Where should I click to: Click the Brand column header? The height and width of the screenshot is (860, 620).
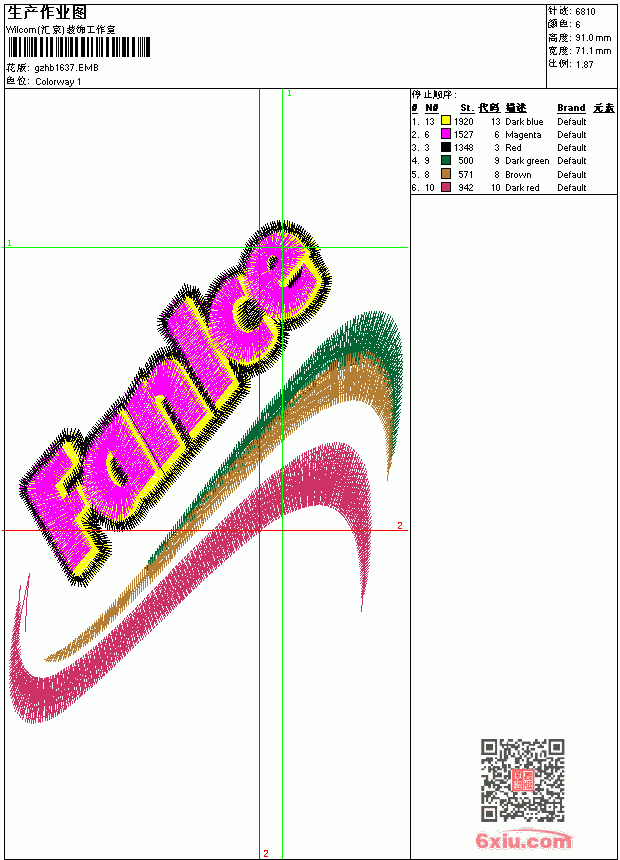coord(571,108)
